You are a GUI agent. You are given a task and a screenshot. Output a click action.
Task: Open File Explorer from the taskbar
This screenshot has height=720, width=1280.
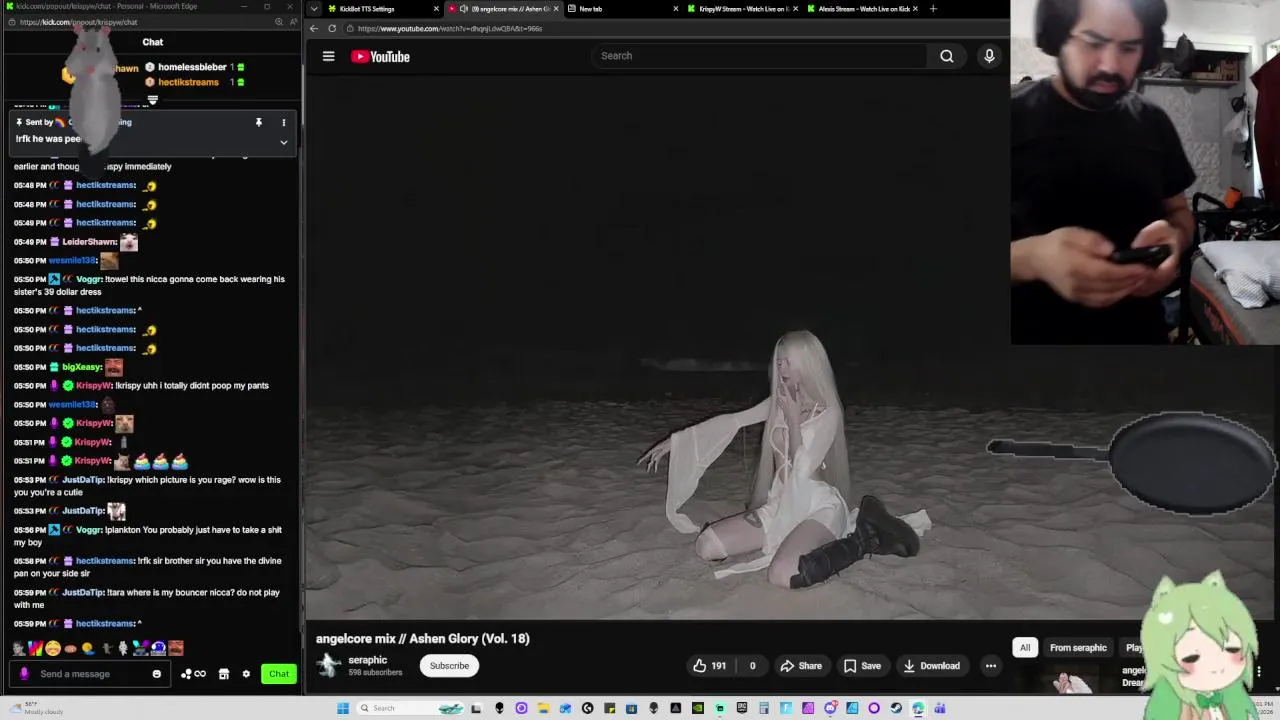point(544,708)
